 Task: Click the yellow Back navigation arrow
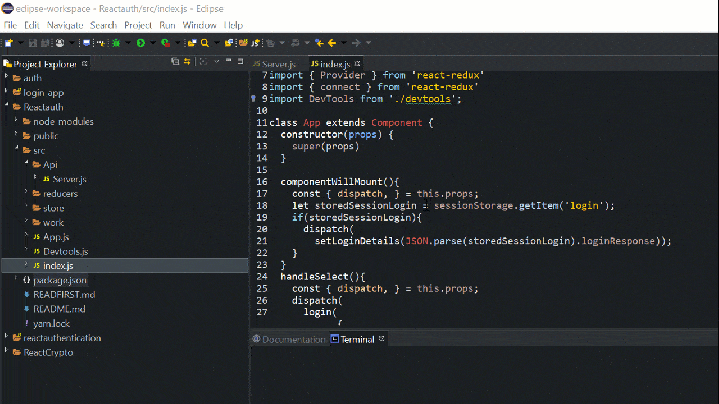(x=332, y=43)
